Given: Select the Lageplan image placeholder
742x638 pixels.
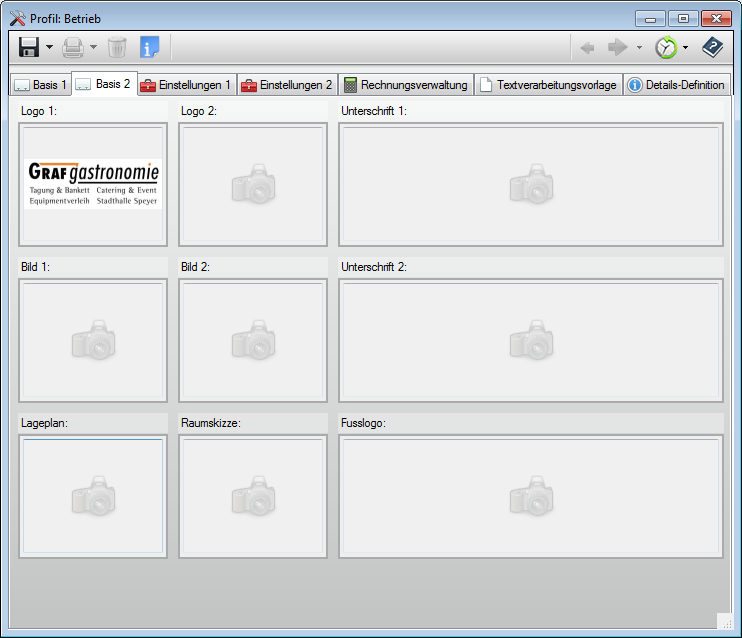Looking at the screenshot, I should (93, 496).
